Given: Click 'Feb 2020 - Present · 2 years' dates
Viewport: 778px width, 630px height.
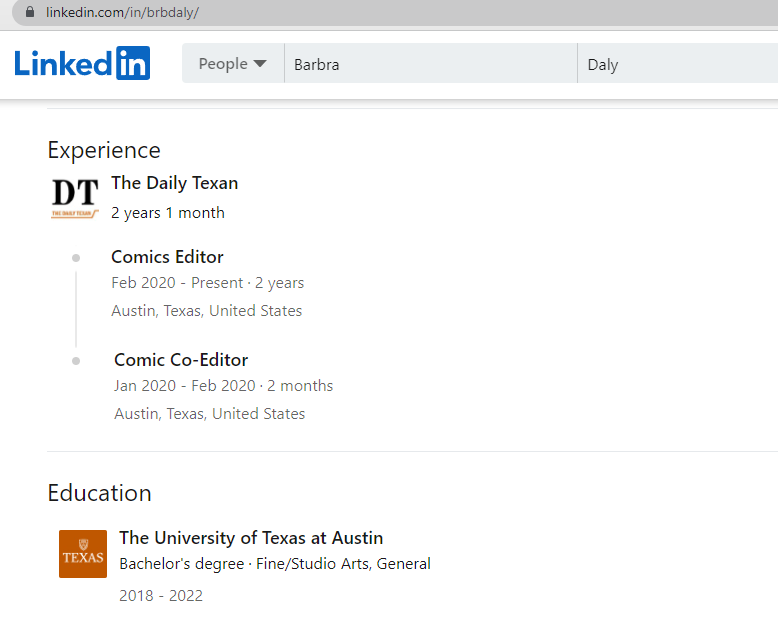Looking at the screenshot, I should [x=207, y=283].
